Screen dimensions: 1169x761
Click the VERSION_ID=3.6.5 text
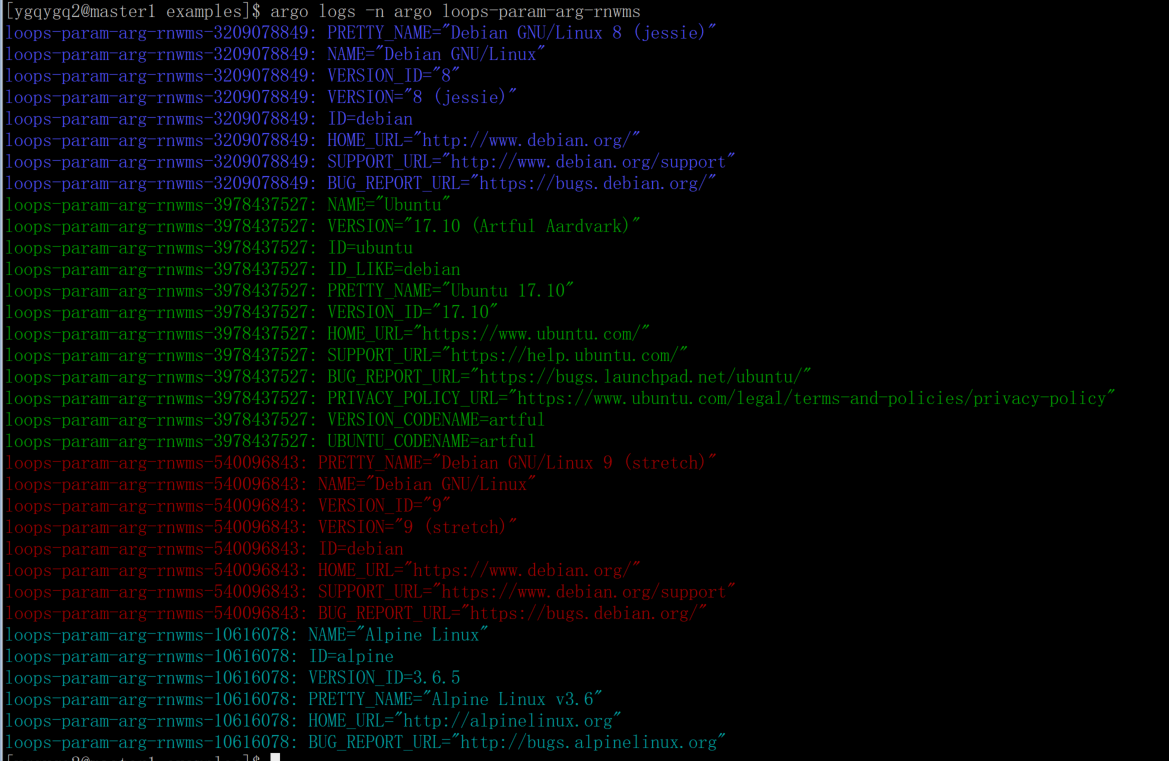[384, 678]
